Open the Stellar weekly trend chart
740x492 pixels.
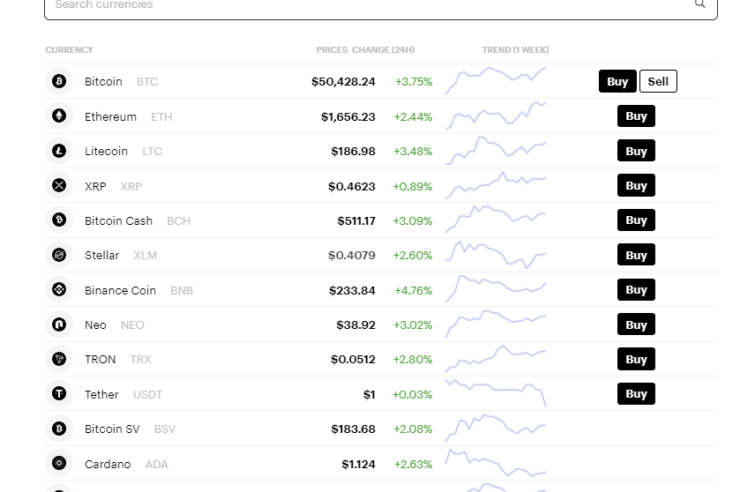(496, 255)
